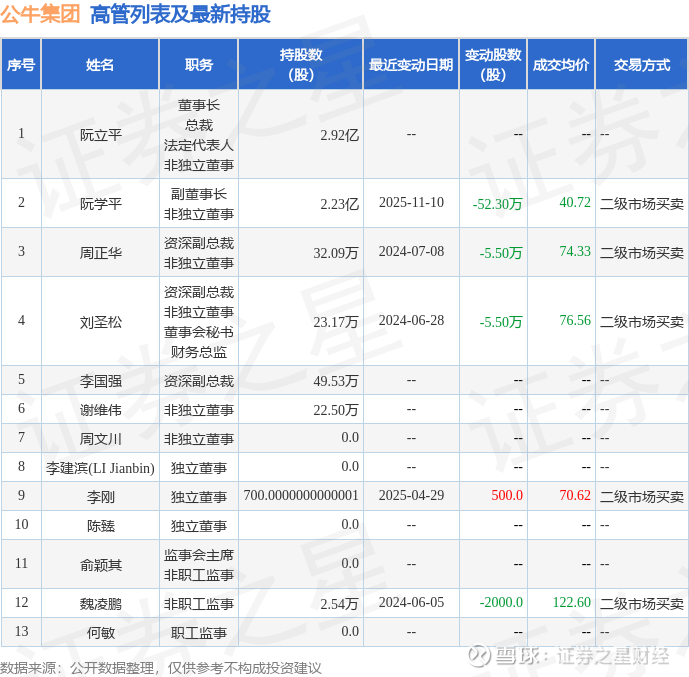Select the 最近变动日期 column header
Screen dimensions: 689x677
[411, 64]
